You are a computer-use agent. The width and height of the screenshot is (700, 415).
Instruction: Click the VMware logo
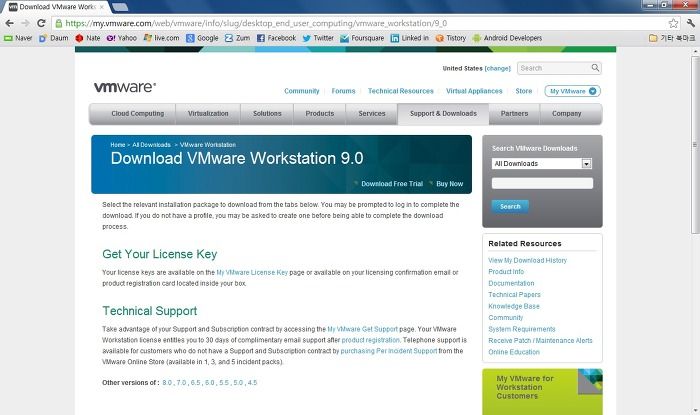click(125, 87)
